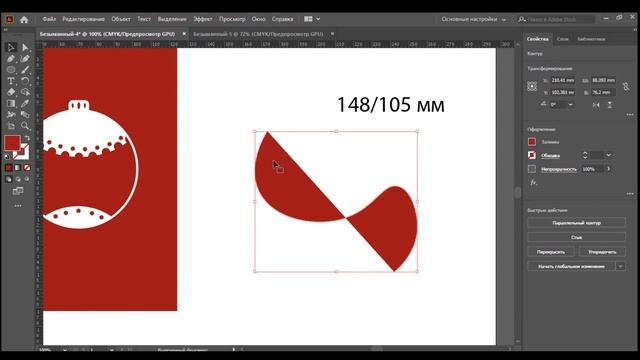
Task: Select the Selection tool (black arrow)
Action: pyautogui.click(x=11, y=48)
